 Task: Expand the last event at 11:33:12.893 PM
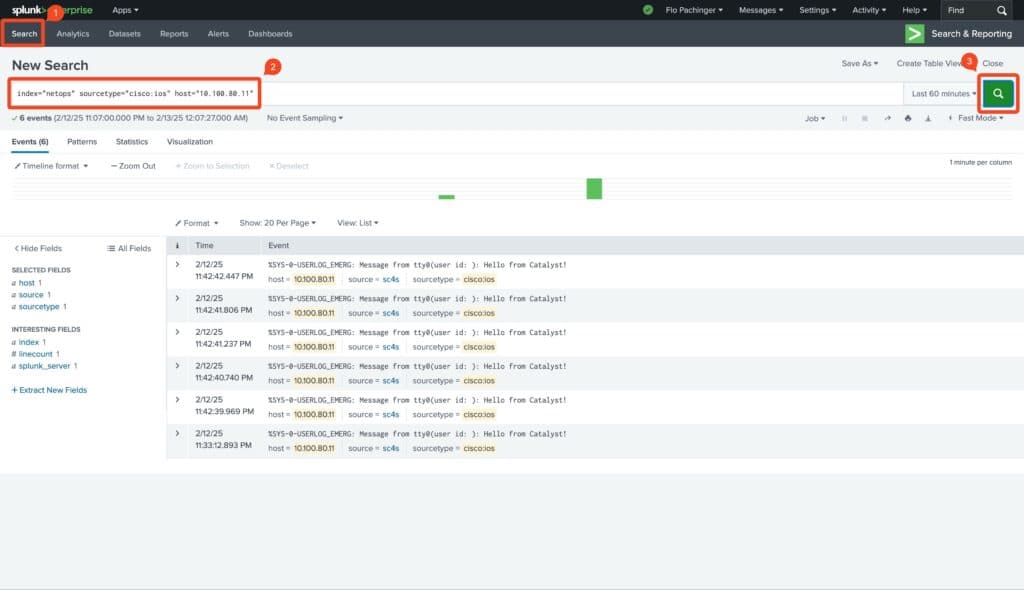178,433
